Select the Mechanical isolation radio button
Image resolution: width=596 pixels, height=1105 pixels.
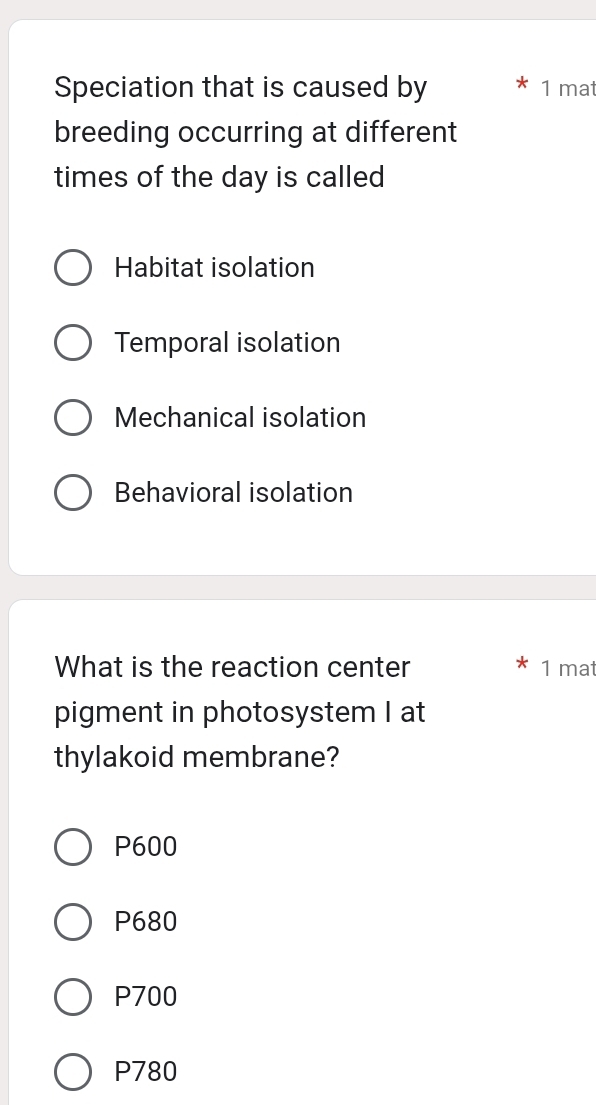pyautogui.click(x=73, y=417)
